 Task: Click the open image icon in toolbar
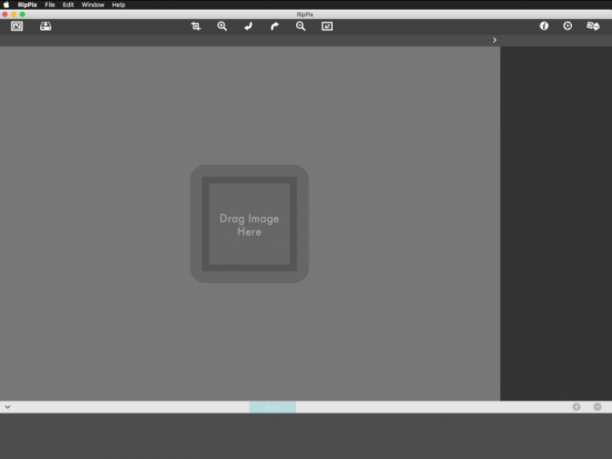(17, 26)
